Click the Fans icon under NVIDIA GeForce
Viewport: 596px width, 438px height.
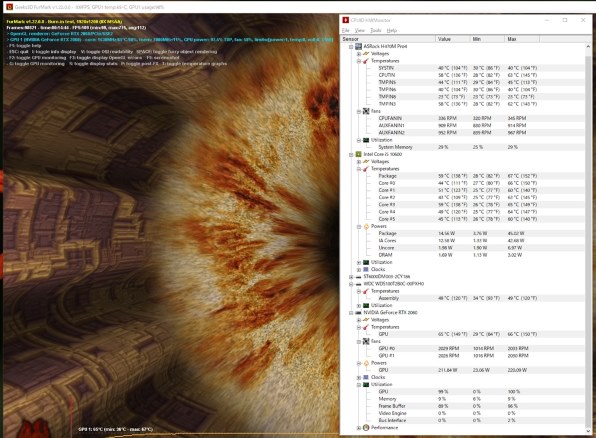click(366, 341)
